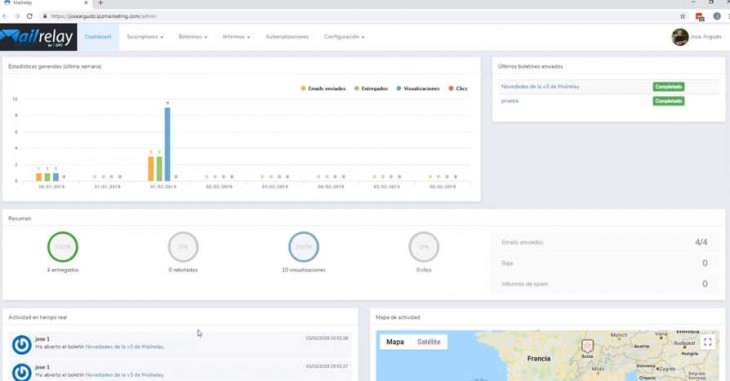Open the Dashboard tab

[98, 37]
